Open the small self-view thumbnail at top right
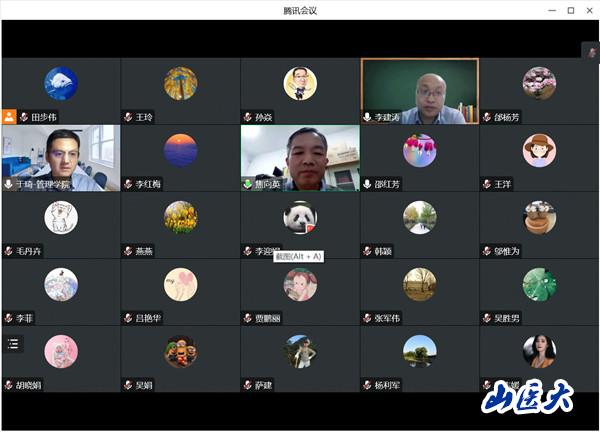Viewport: 600px width, 432px height. [x=590, y=51]
